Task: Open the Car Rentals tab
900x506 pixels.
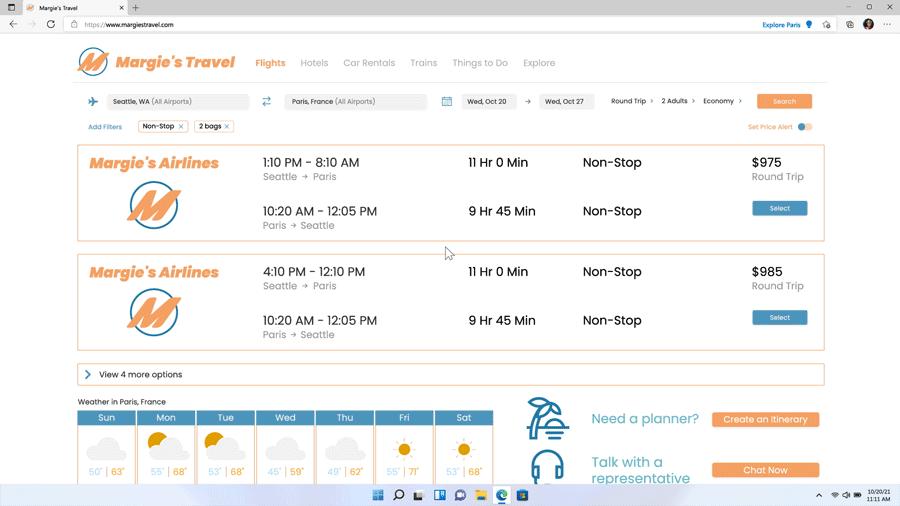Action: [369, 63]
